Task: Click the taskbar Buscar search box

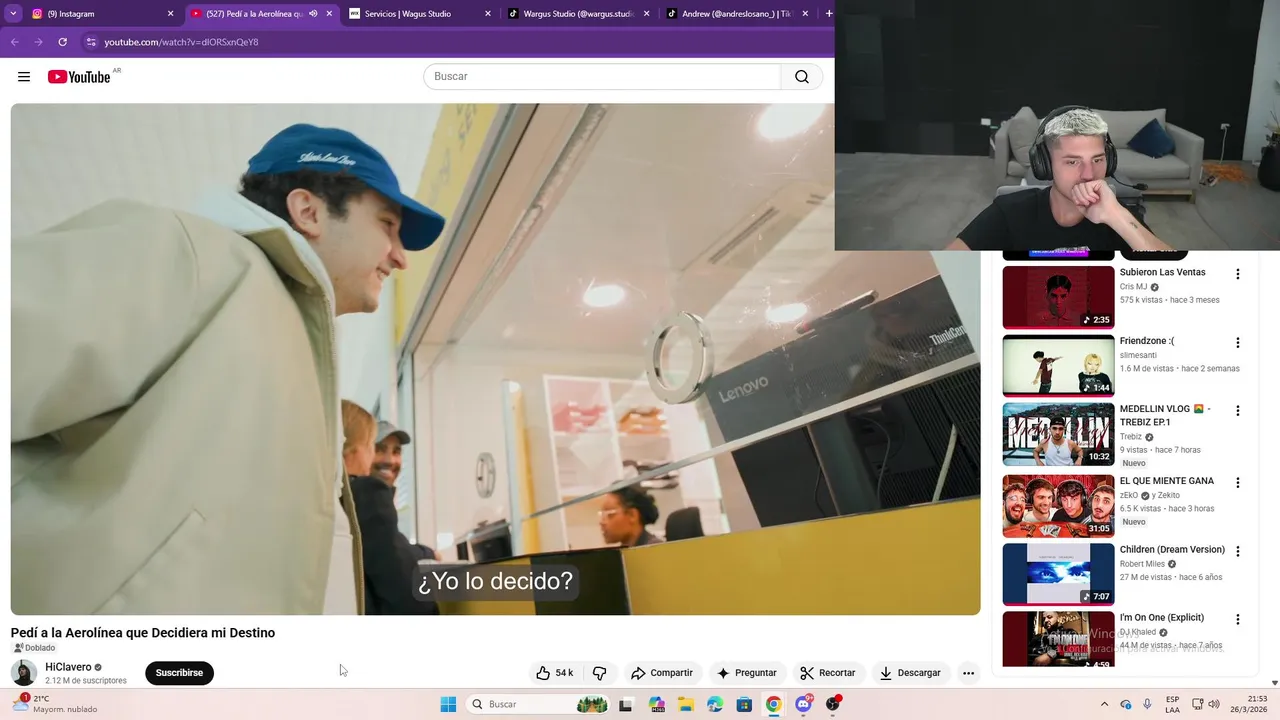Action: [538, 704]
